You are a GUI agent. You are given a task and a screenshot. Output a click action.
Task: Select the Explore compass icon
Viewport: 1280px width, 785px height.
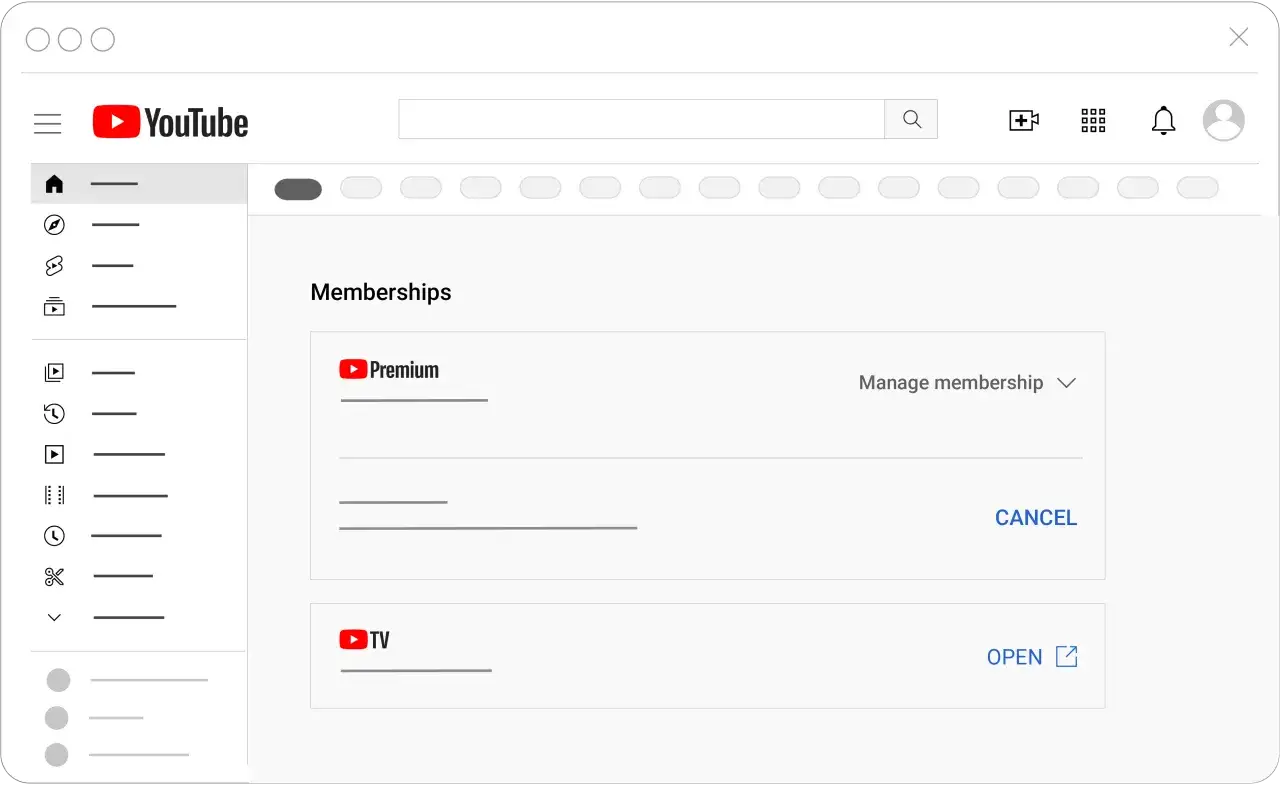(54, 224)
